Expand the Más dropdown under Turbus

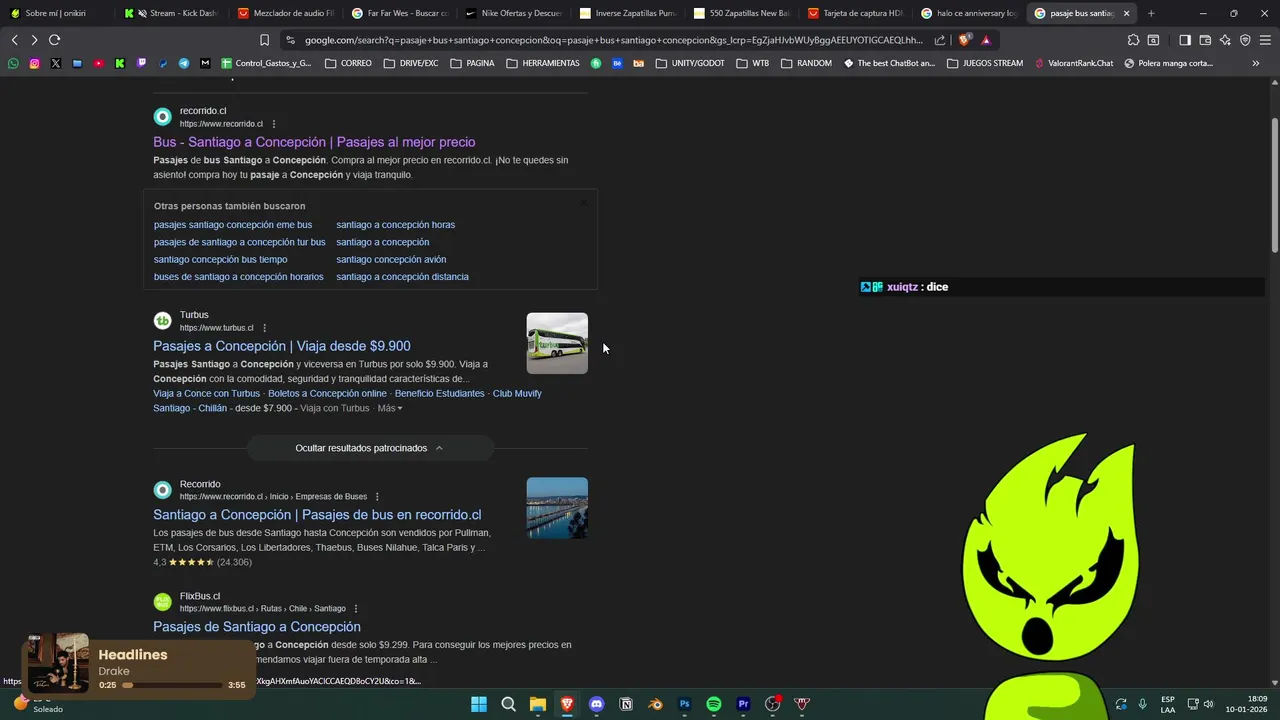(x=390, y=408)
